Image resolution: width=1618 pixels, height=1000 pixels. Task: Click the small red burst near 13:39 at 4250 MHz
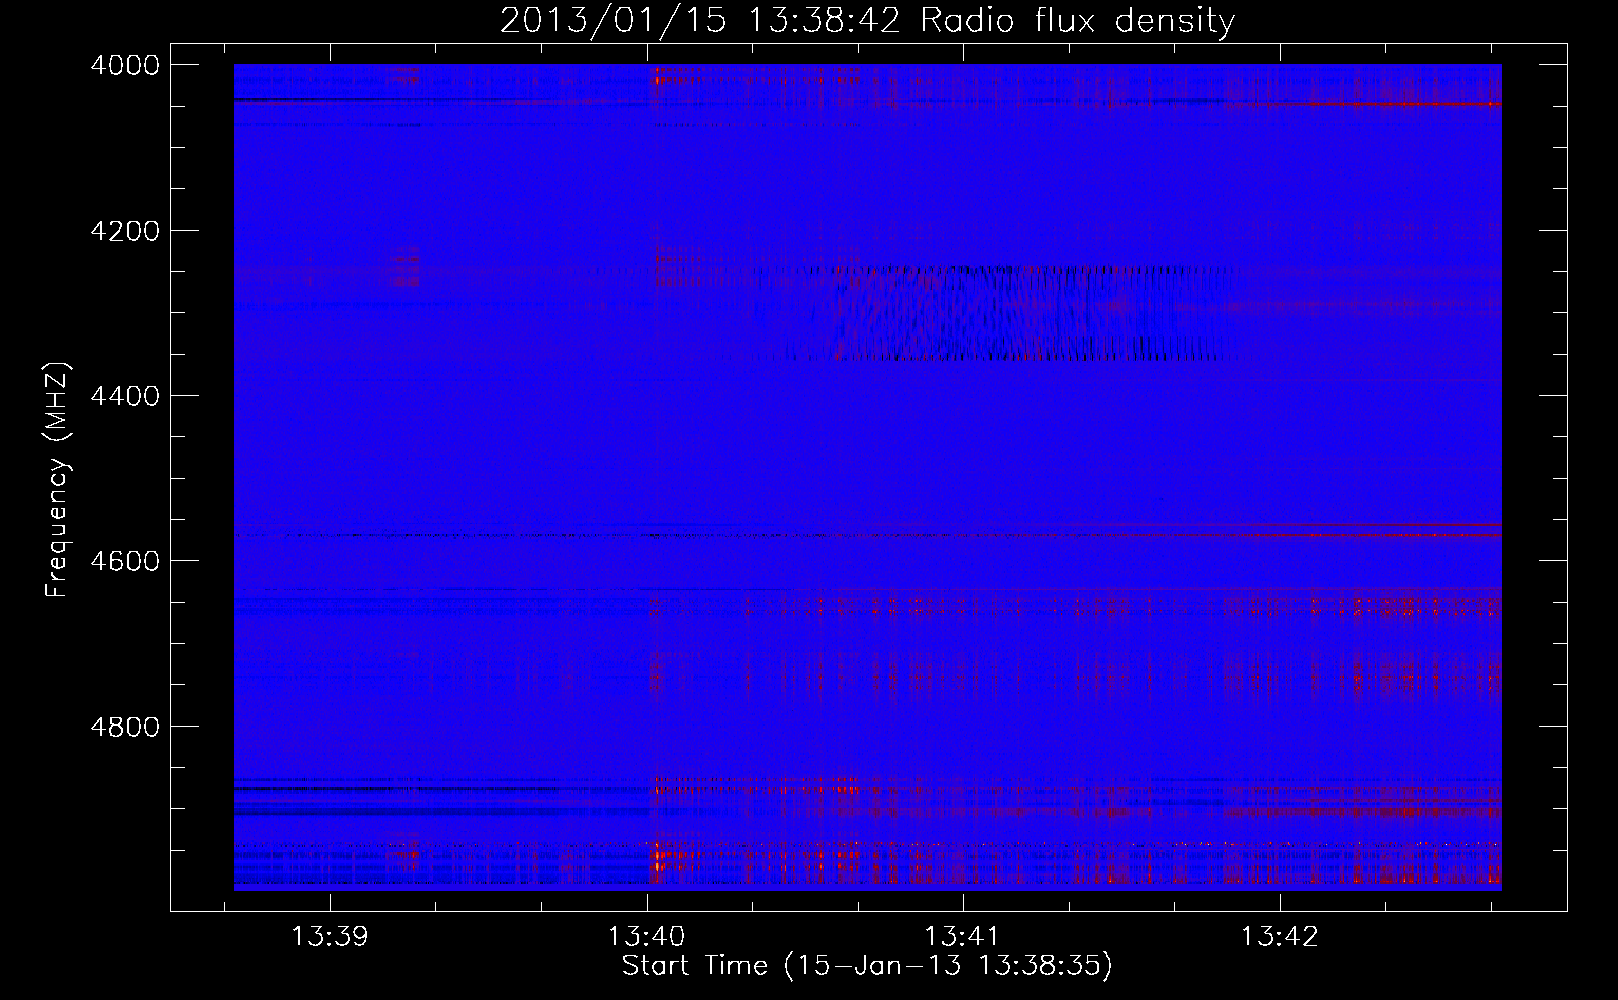click(x=405, y=266)
